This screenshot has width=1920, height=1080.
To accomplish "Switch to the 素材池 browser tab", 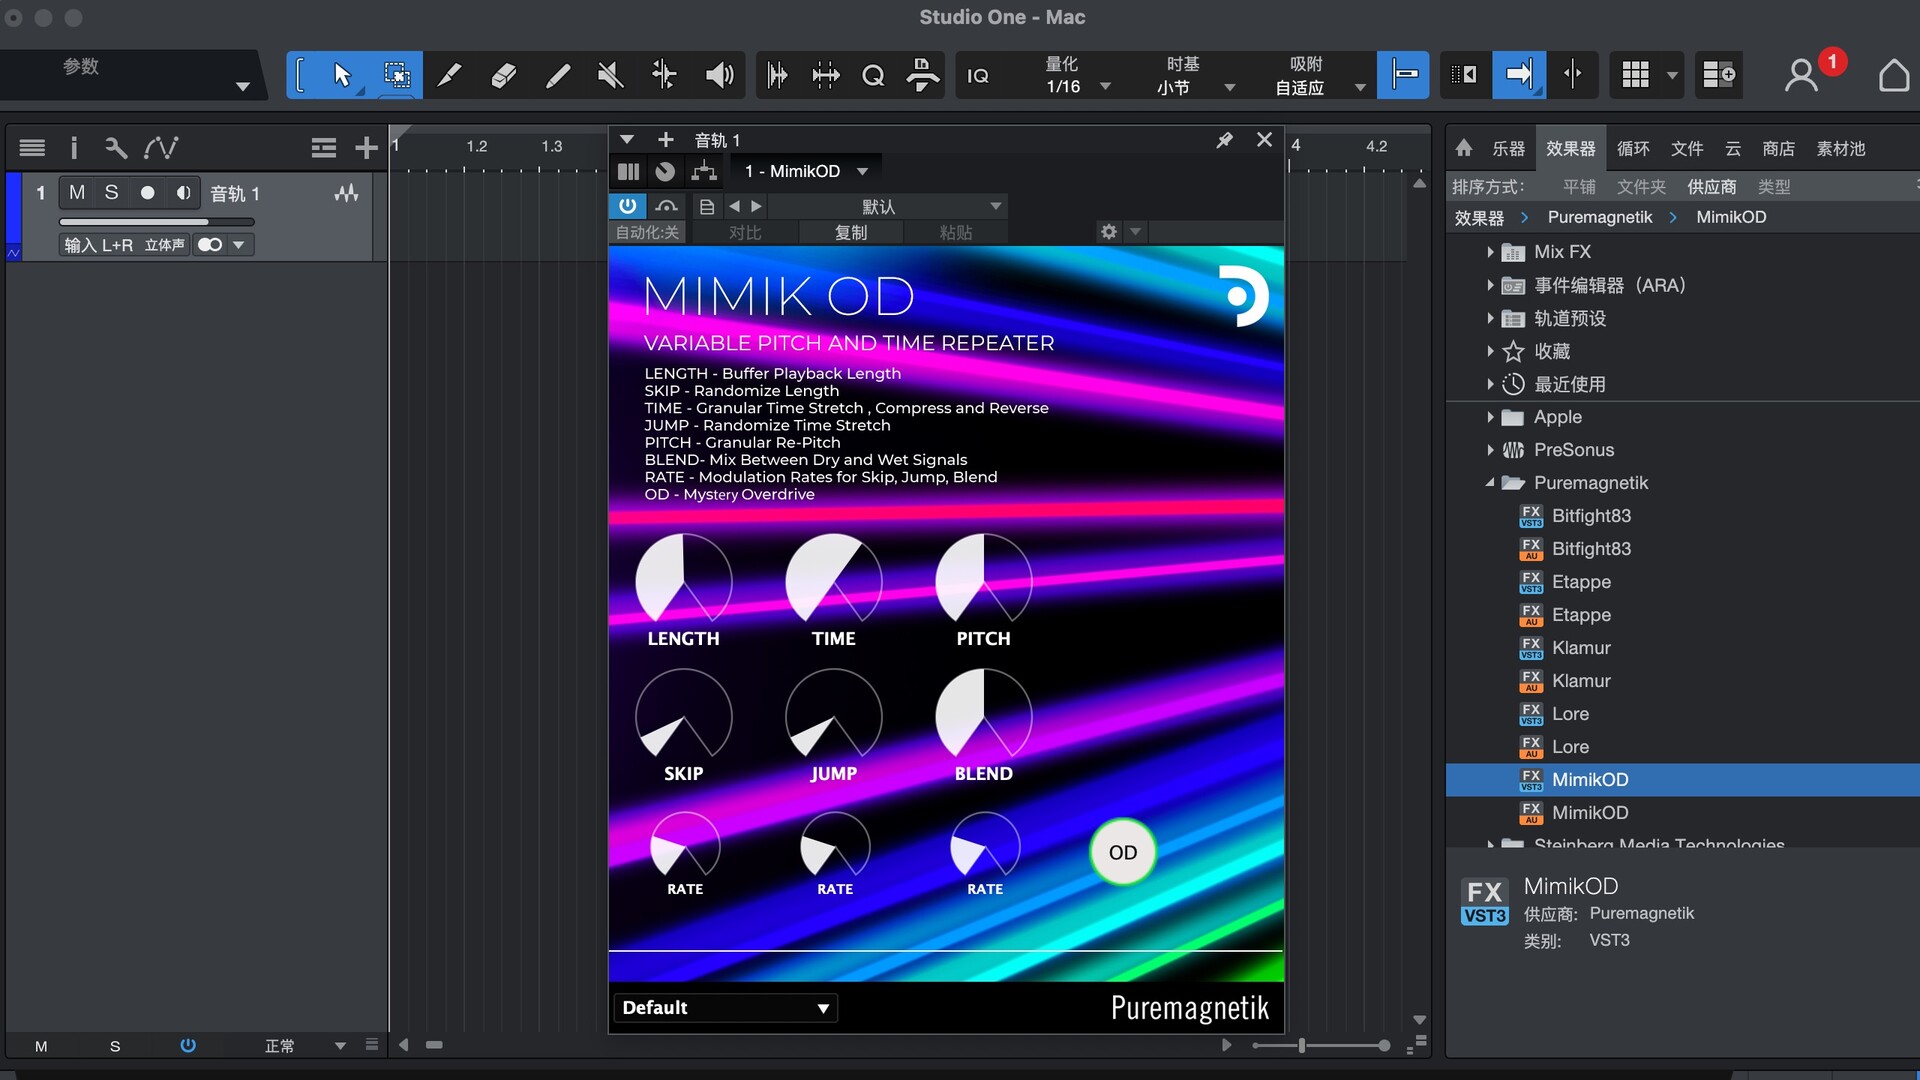I will 1841,149.
